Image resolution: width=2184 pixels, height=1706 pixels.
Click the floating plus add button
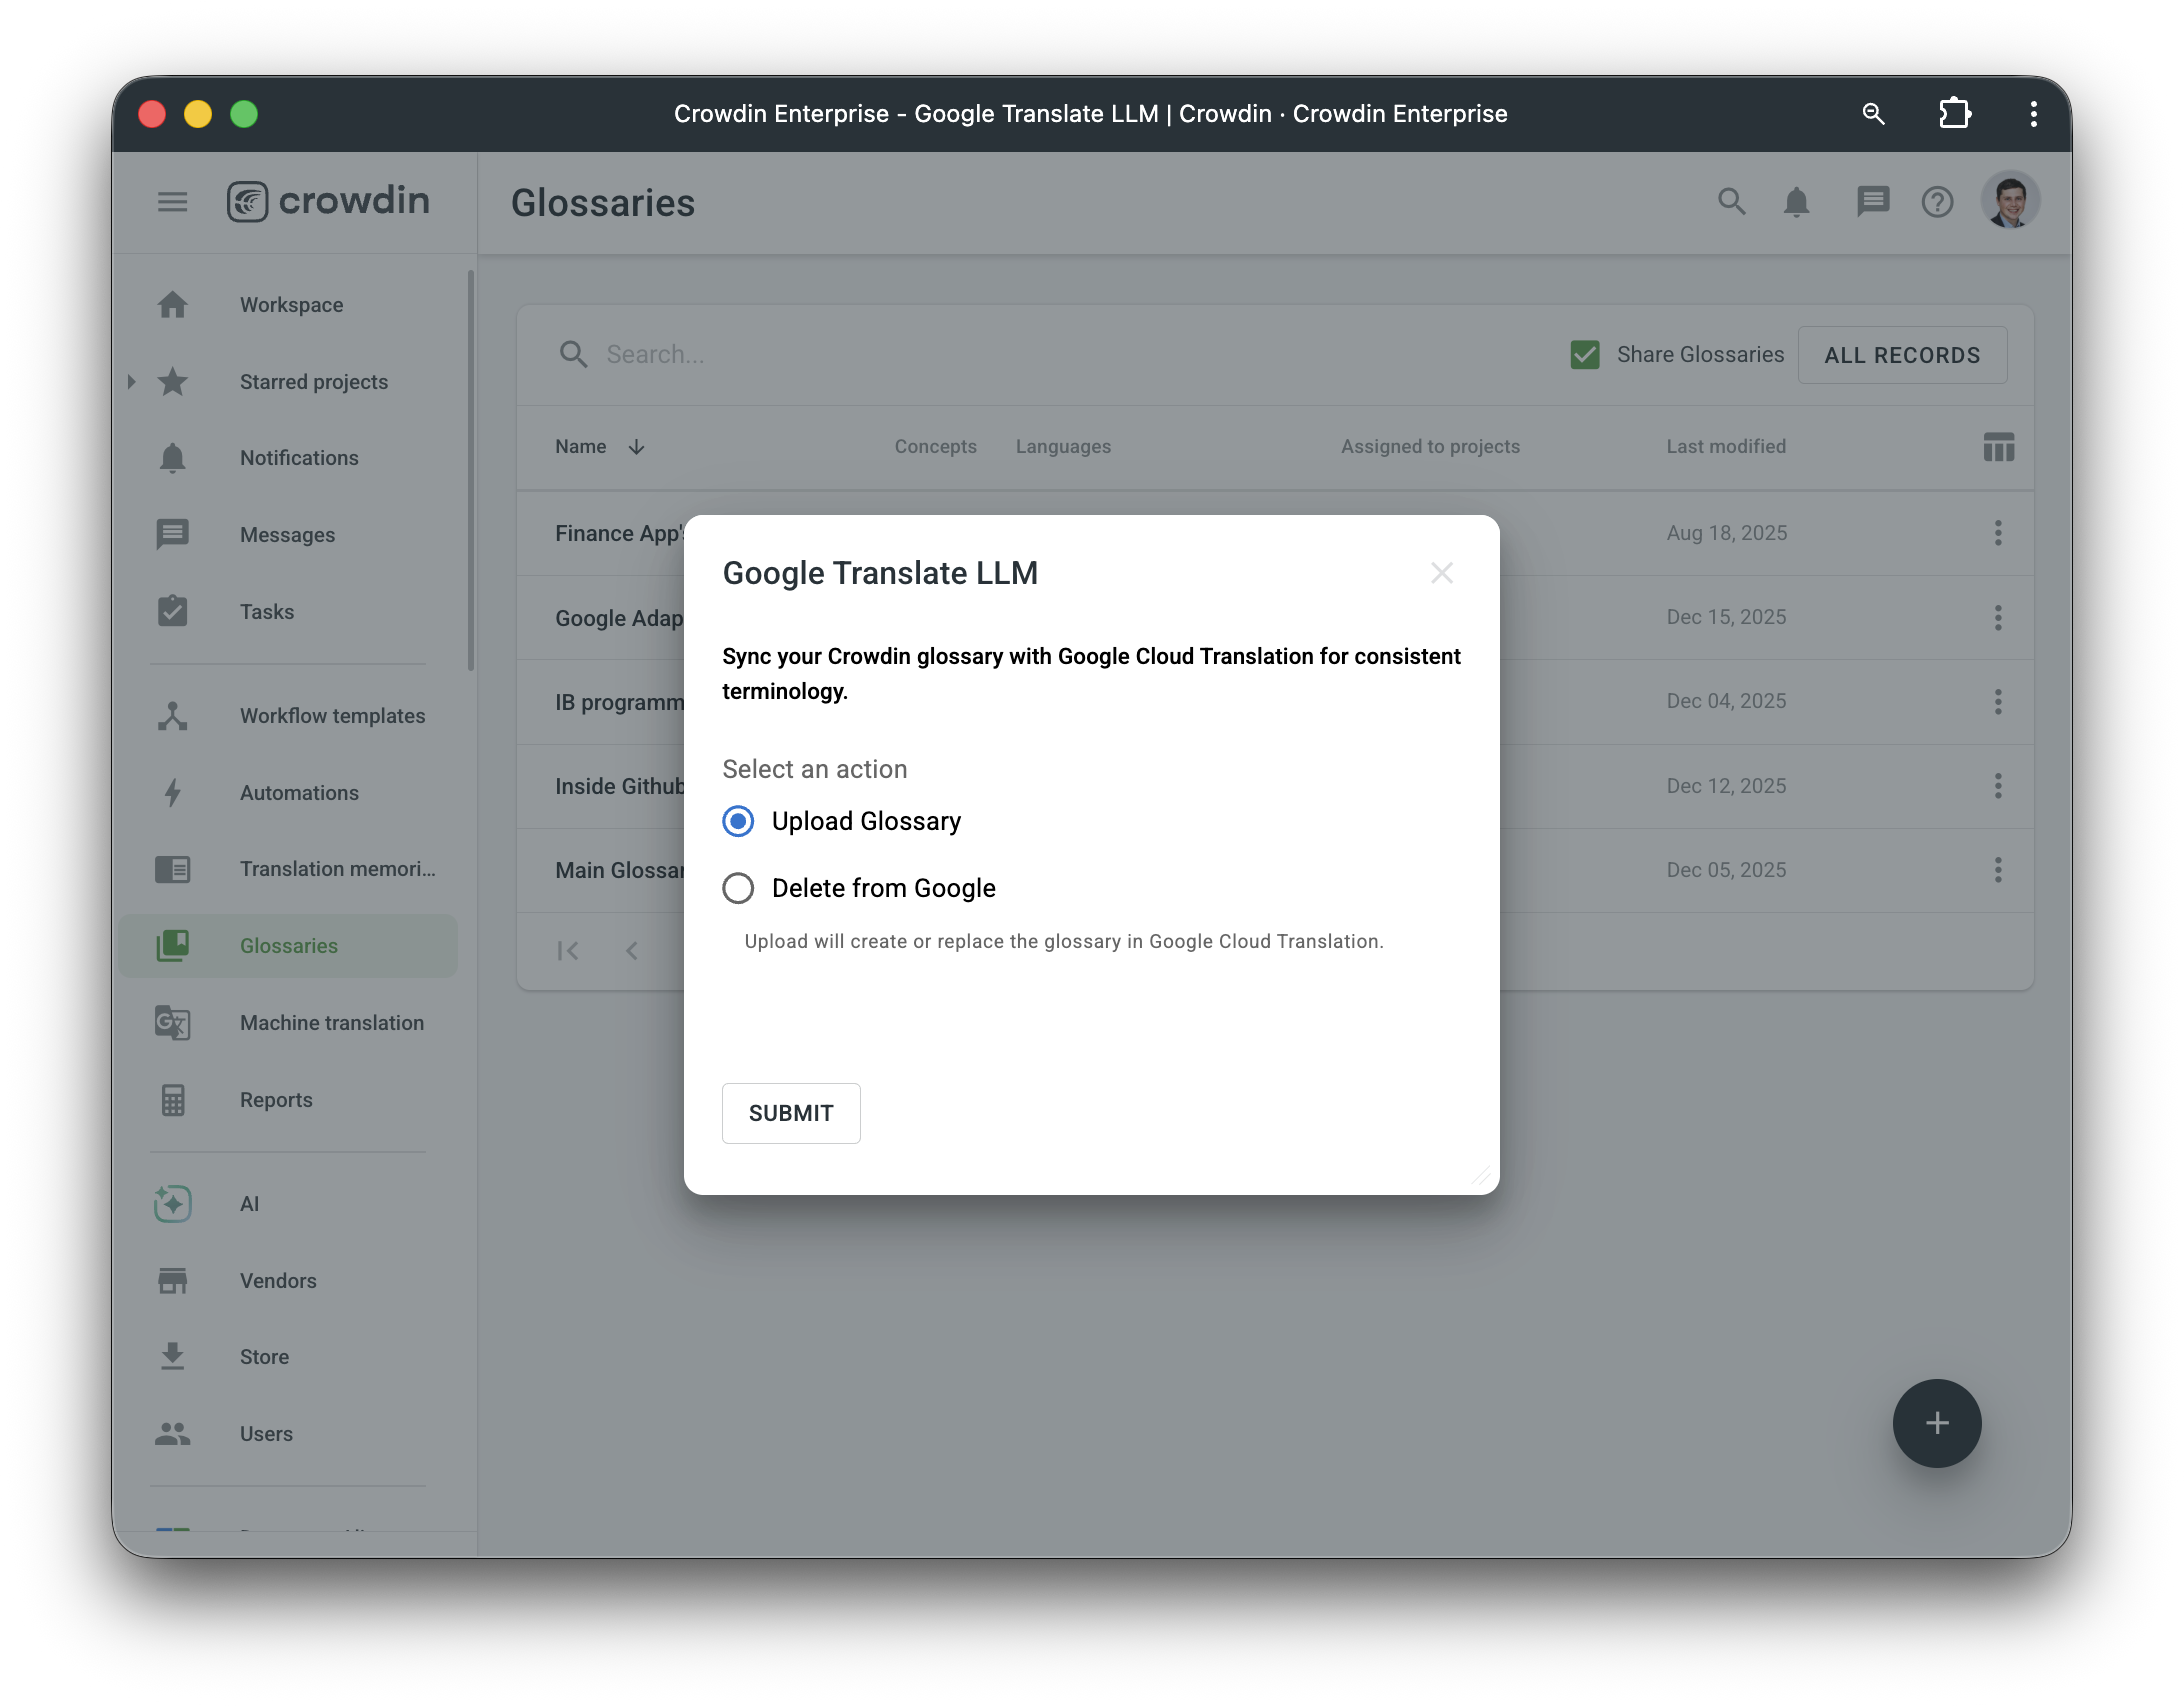click(x=1937, y=1424)
